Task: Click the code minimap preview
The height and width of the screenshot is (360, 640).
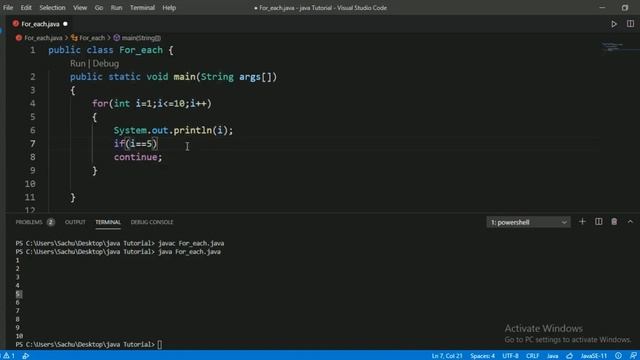Action: [x=612, y=47]
